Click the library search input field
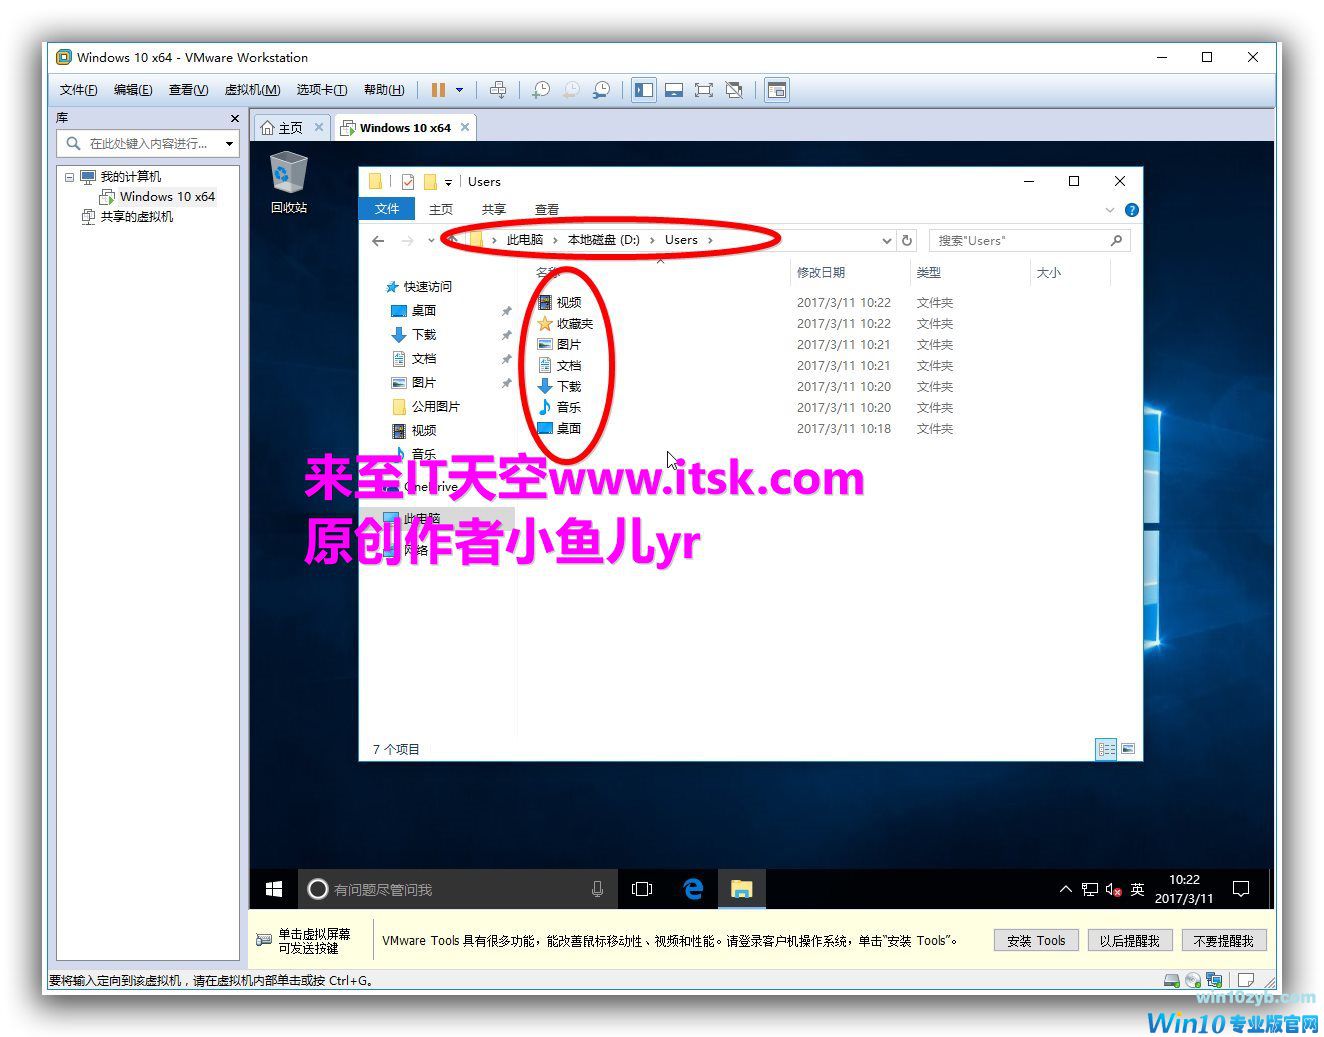This screenshot has width=1324, height=1037. tap(148, 144)
